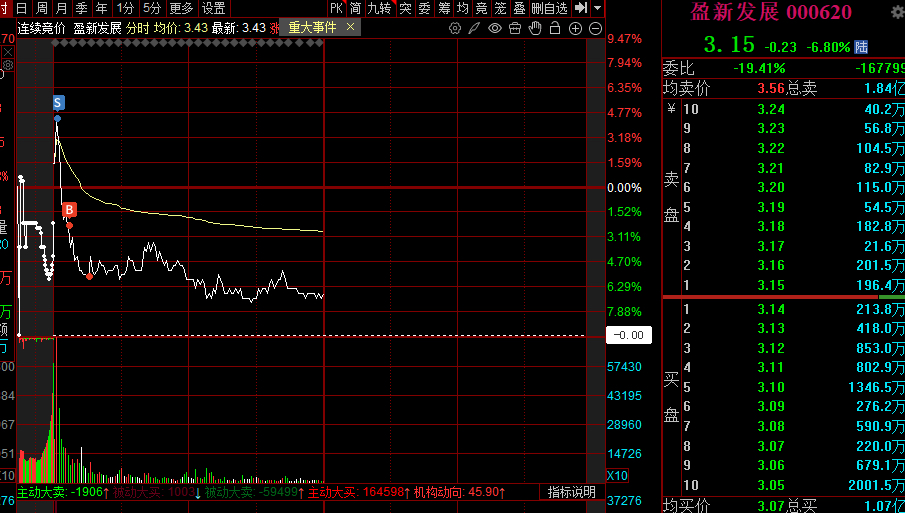Click stock name 盈新发展 000620 header
The height and width of the screenshot is (513, 905).
(x=772, y=12)
